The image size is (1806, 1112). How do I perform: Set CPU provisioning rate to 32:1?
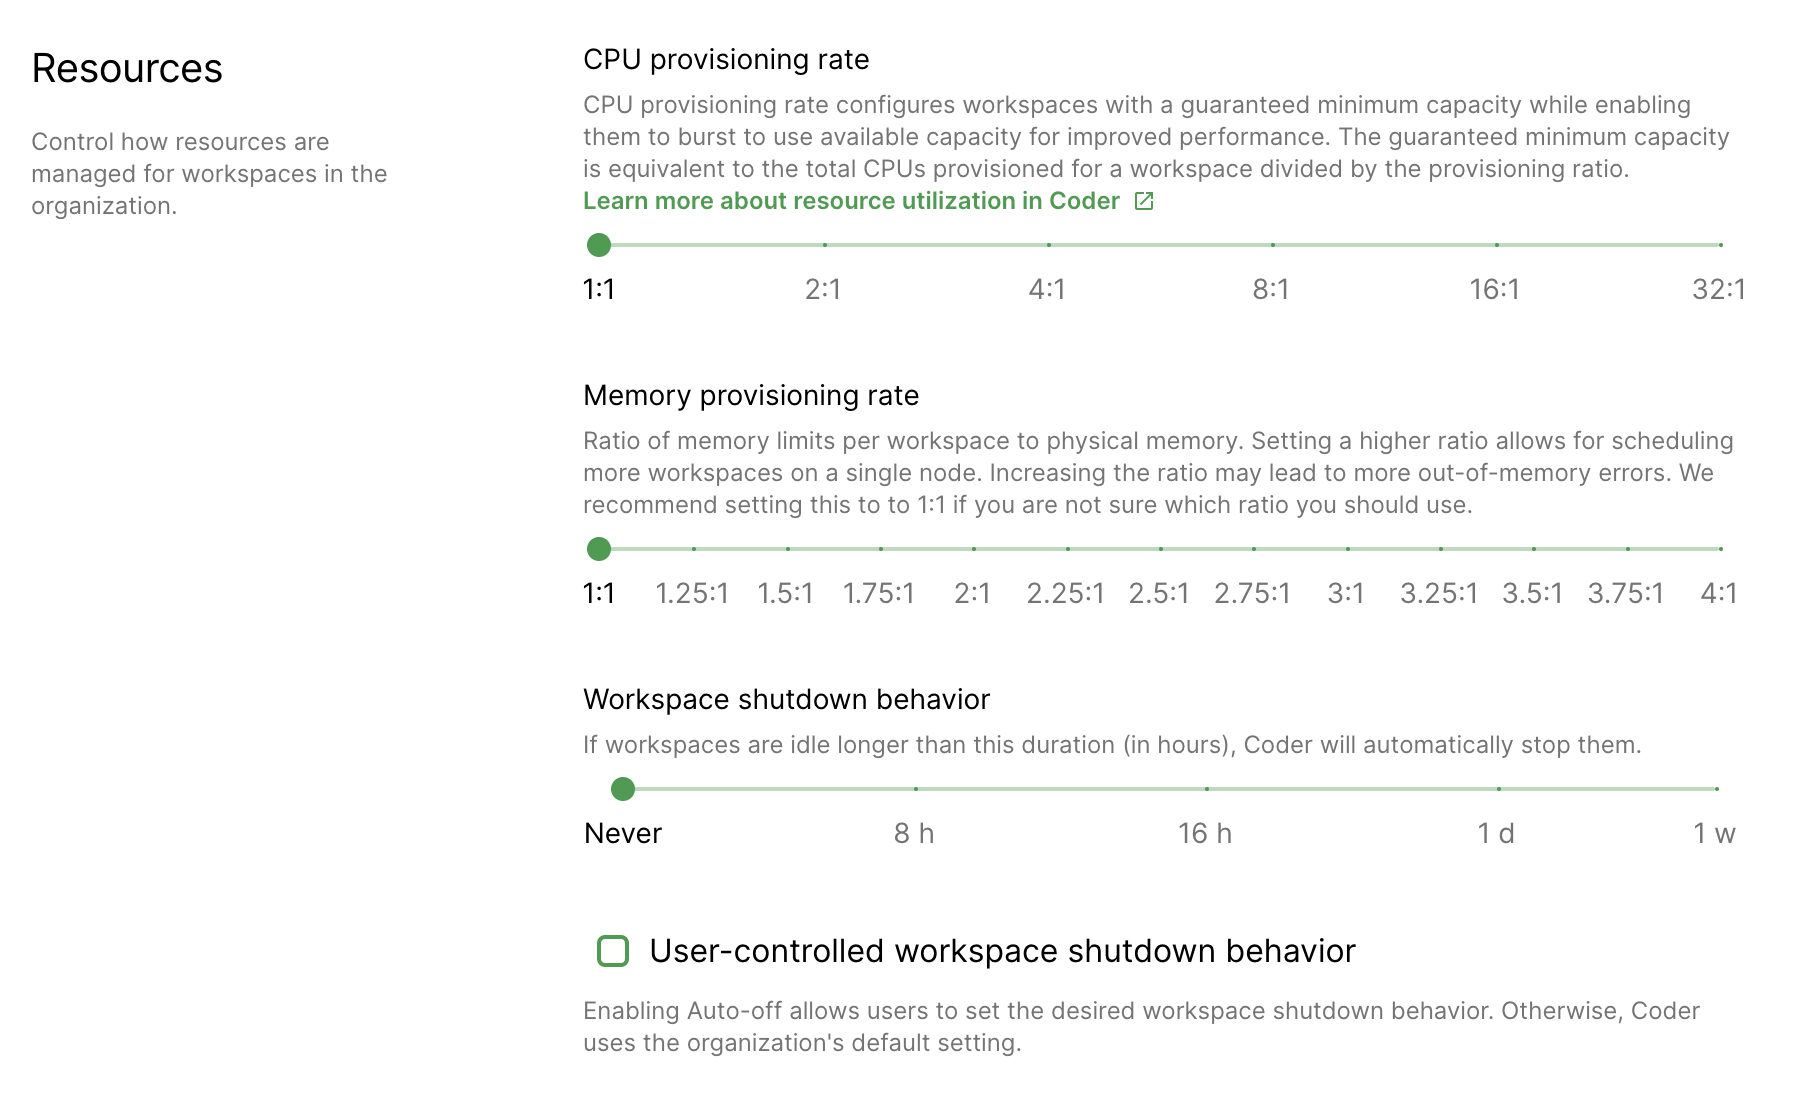pos(1720,243)
